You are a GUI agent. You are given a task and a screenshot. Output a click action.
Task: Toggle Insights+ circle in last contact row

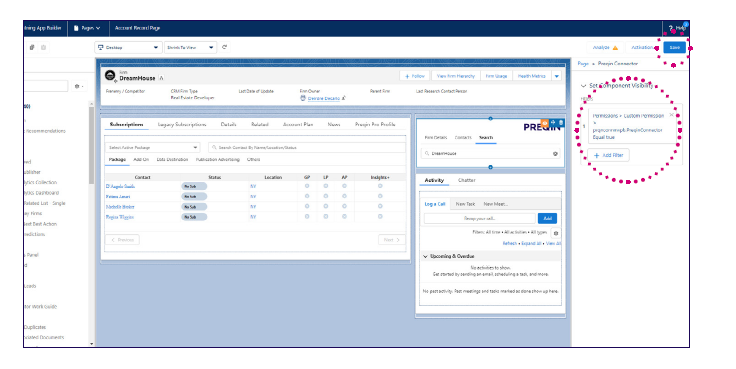(x=380, y=216)
